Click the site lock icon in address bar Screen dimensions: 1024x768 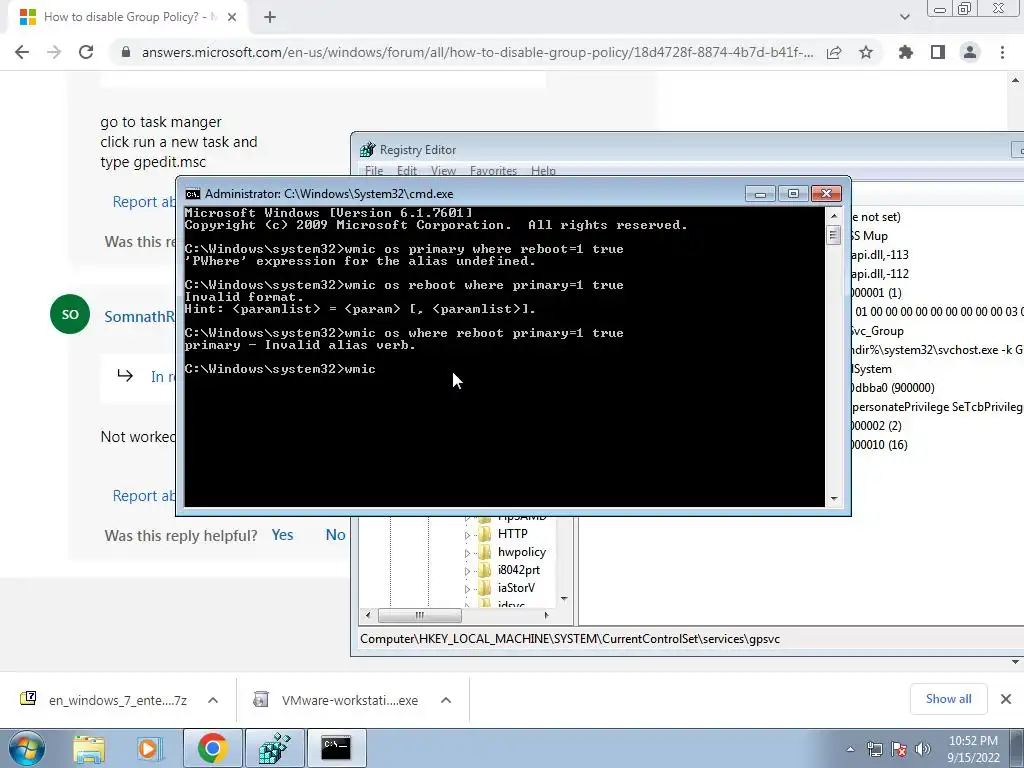(126, 52)
